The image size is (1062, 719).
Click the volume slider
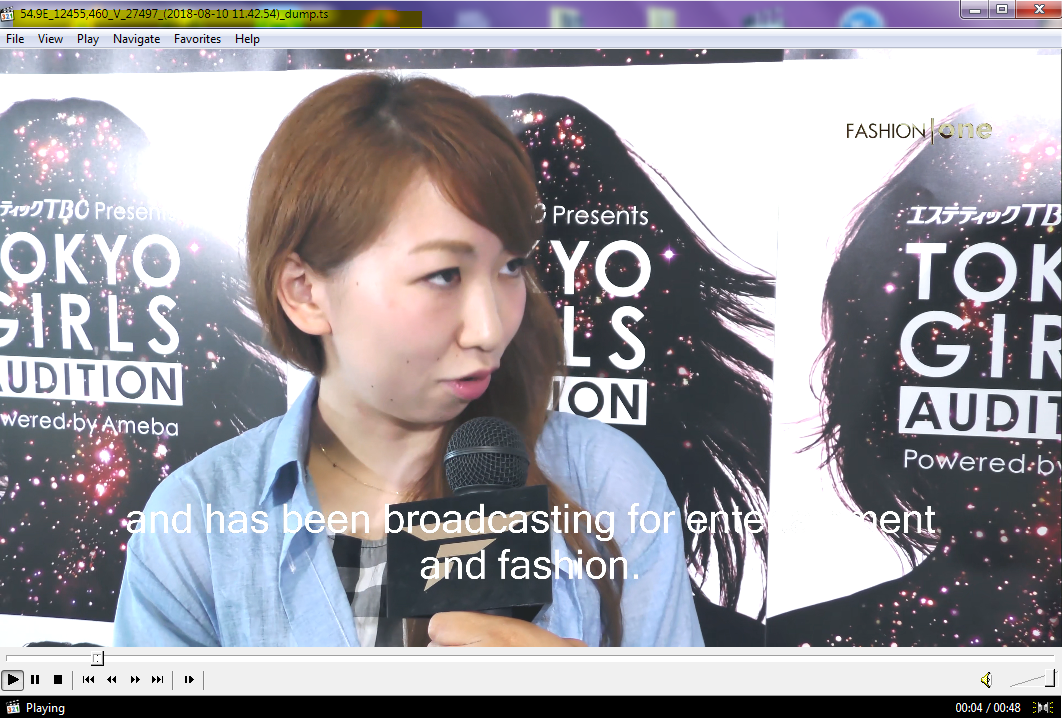tap(1030, 680)
